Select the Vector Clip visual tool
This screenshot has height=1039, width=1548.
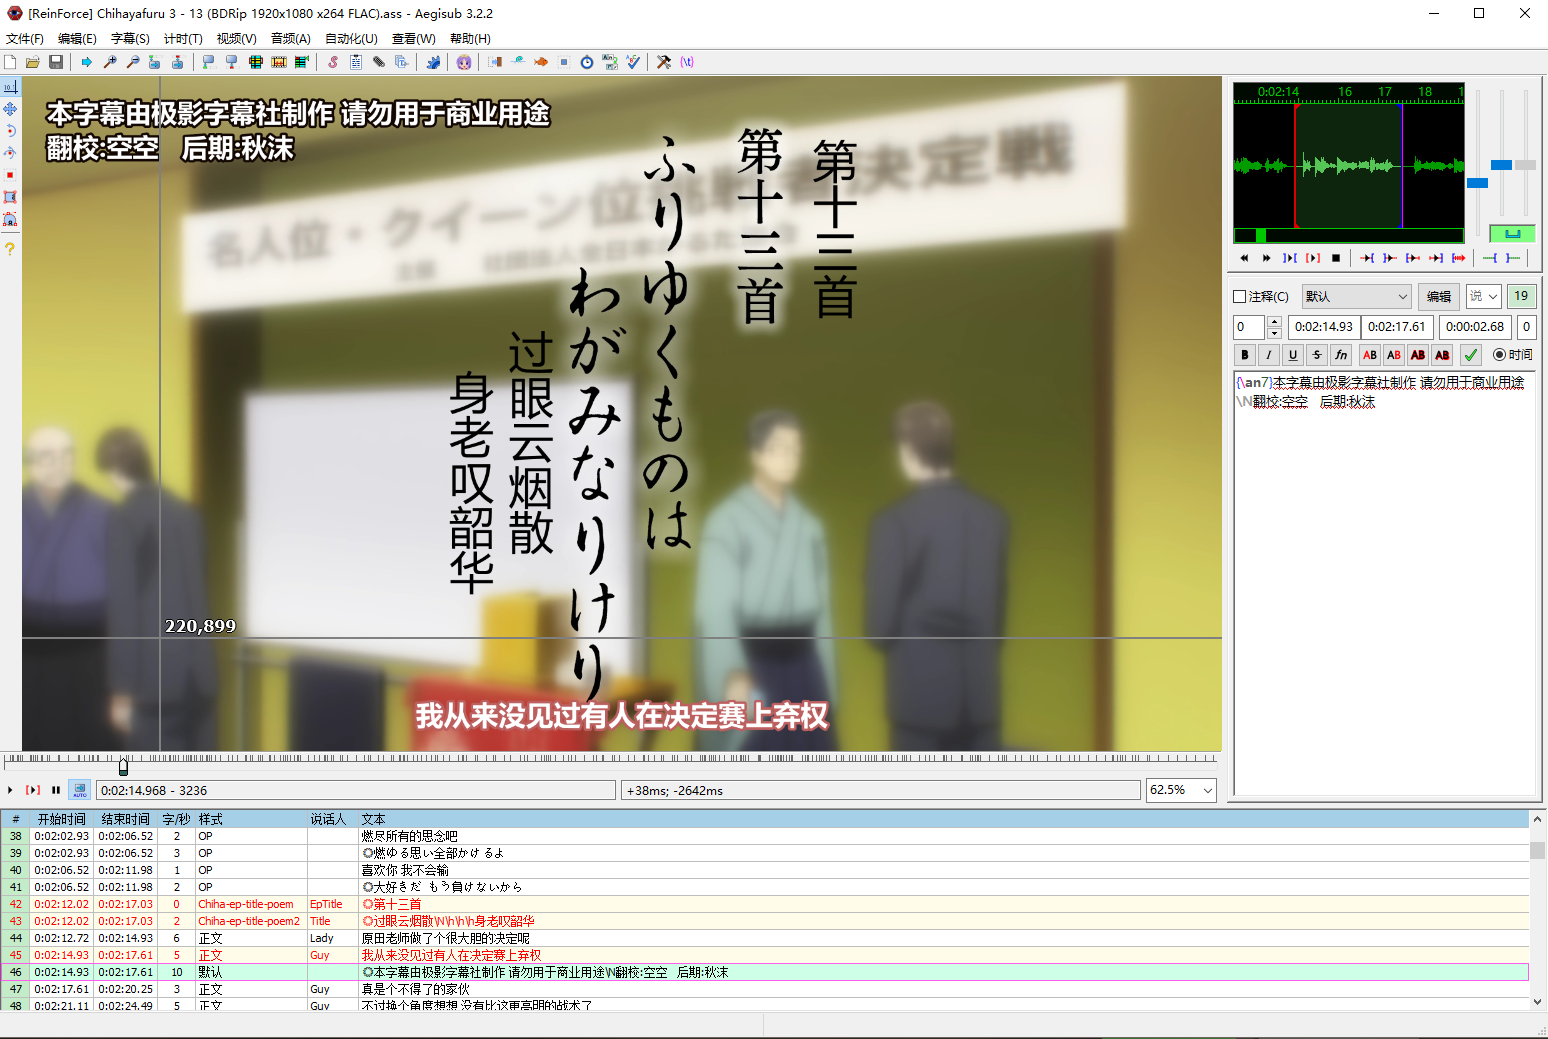[x=10, y=219]
